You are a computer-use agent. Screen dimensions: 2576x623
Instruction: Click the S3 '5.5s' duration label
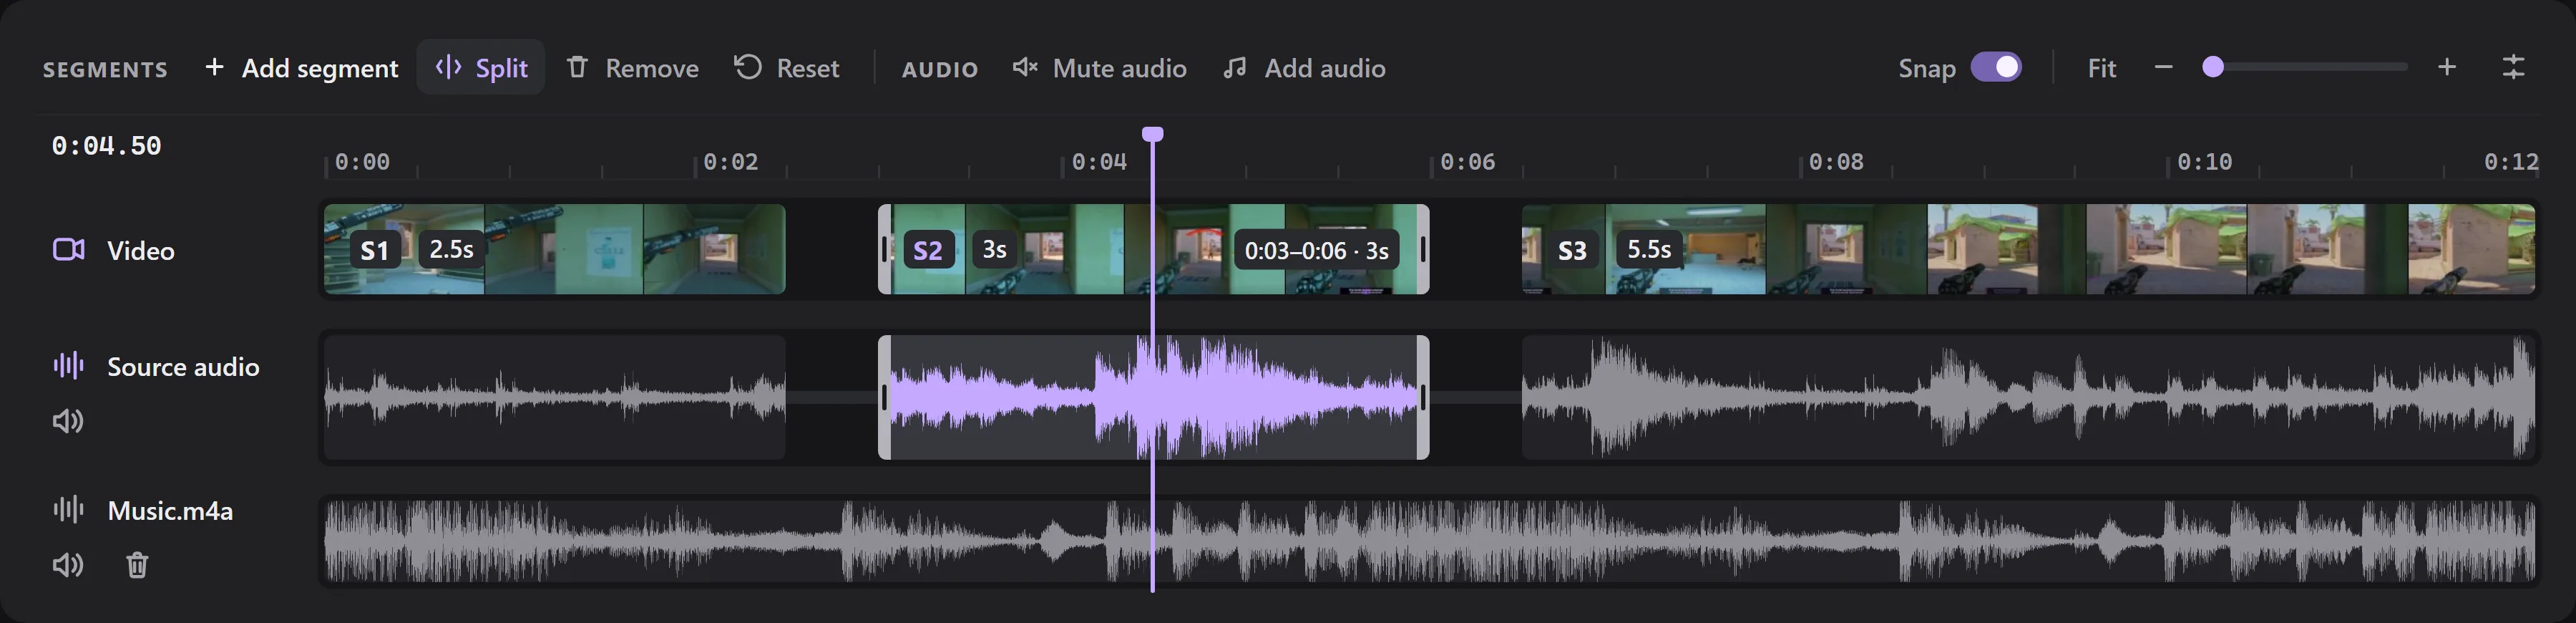[x=1649, y=249]
